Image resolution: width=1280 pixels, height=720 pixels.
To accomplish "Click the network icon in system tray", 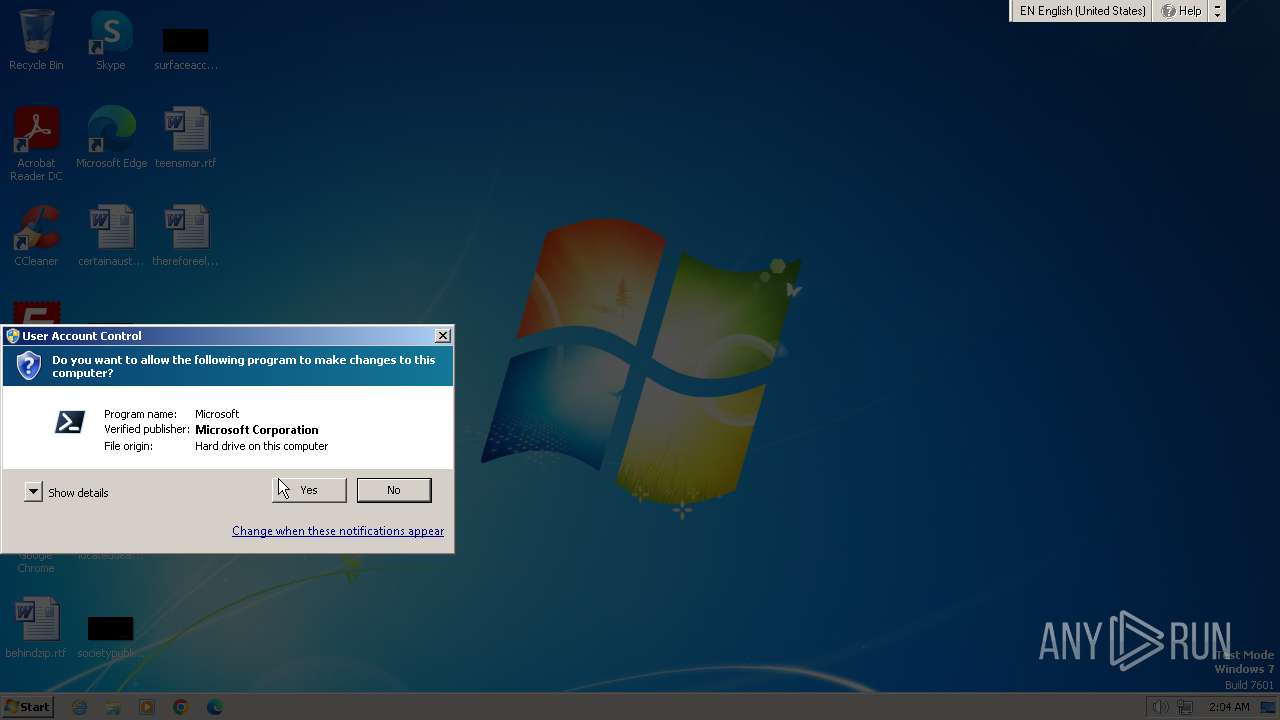I will (x=1185, y=707).
